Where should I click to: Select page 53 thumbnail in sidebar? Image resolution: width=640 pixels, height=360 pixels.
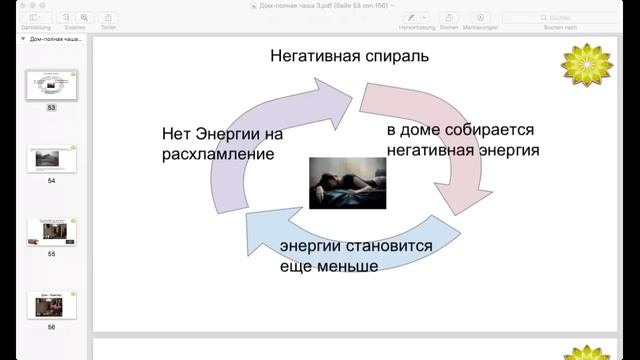click(x=51, y=85)
